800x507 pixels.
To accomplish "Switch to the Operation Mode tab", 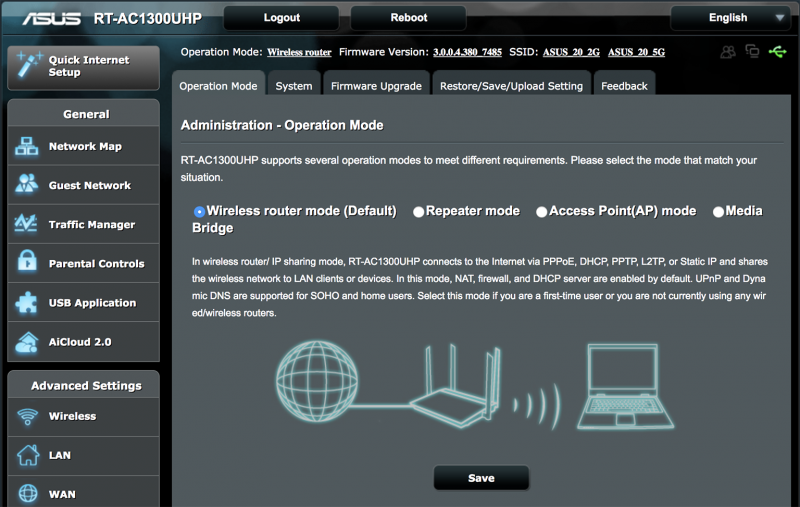I will pyautogui.click(x=218, y=83).
